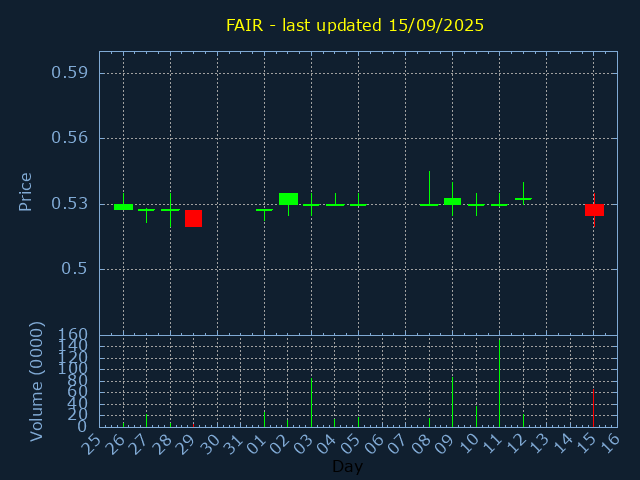Click the day 03 tick label
Image resolution: width=640 pixels, height=480 pixels.
click(302, 444)
